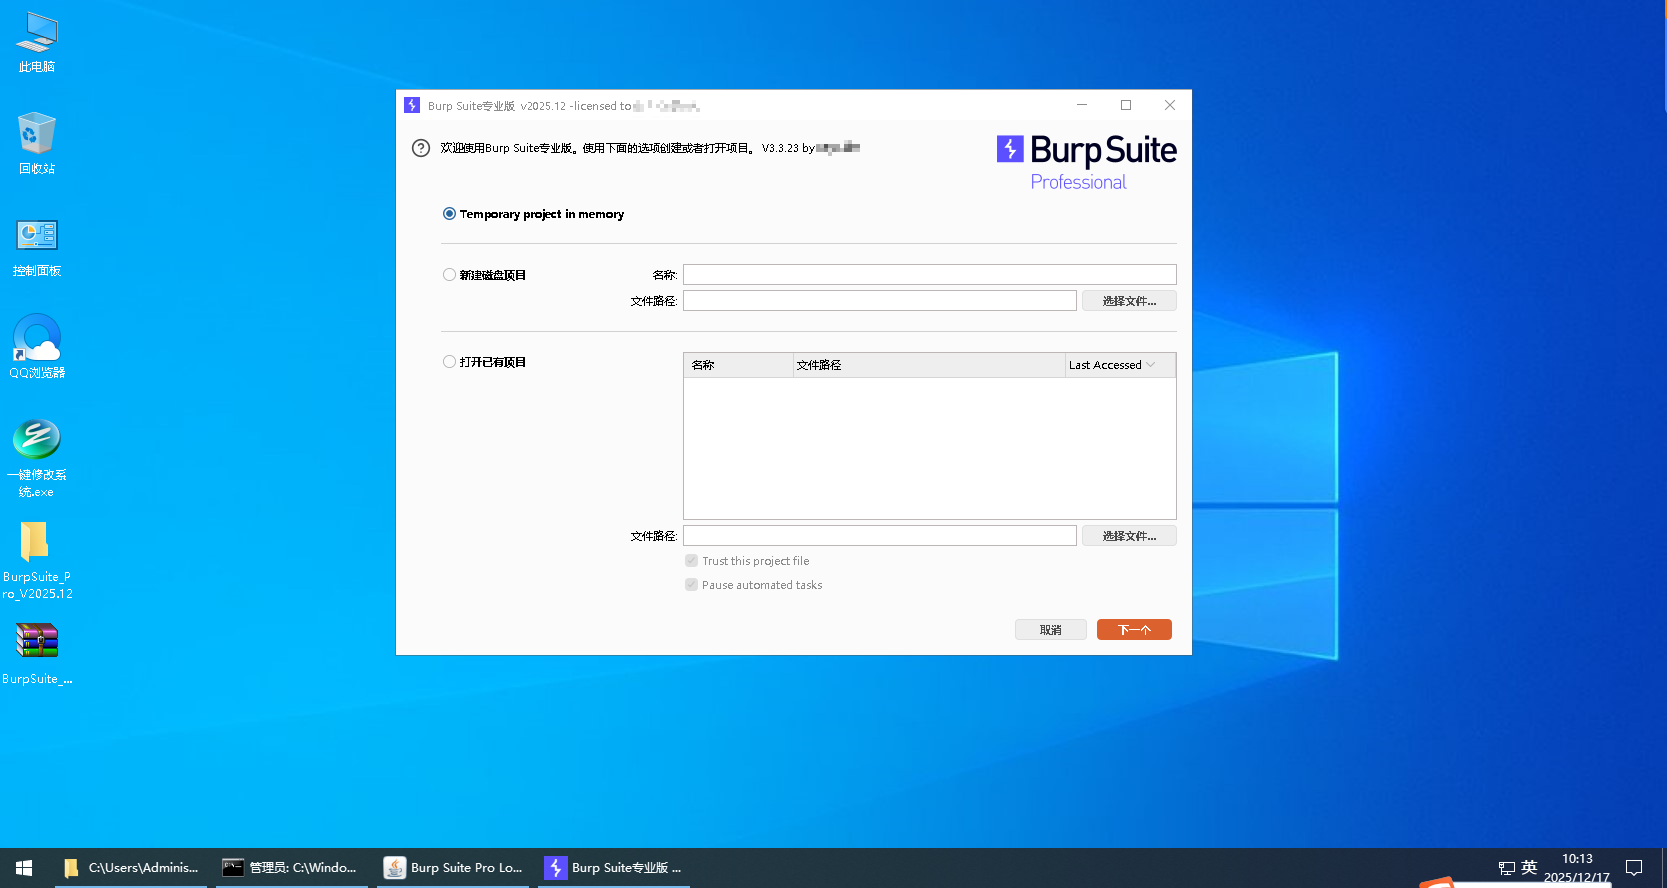
Task: Open the QQ浏览器 desktop shortcut
Action: pos(37,340)
